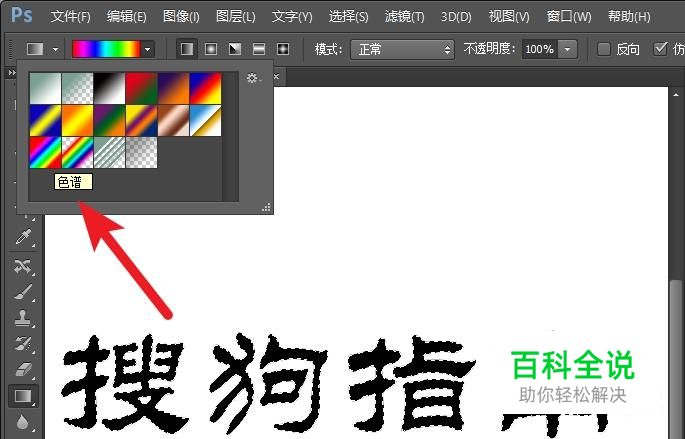Click the gradient picker resize grip
Viewport: 685px width, 439px height.
(266, 207)
